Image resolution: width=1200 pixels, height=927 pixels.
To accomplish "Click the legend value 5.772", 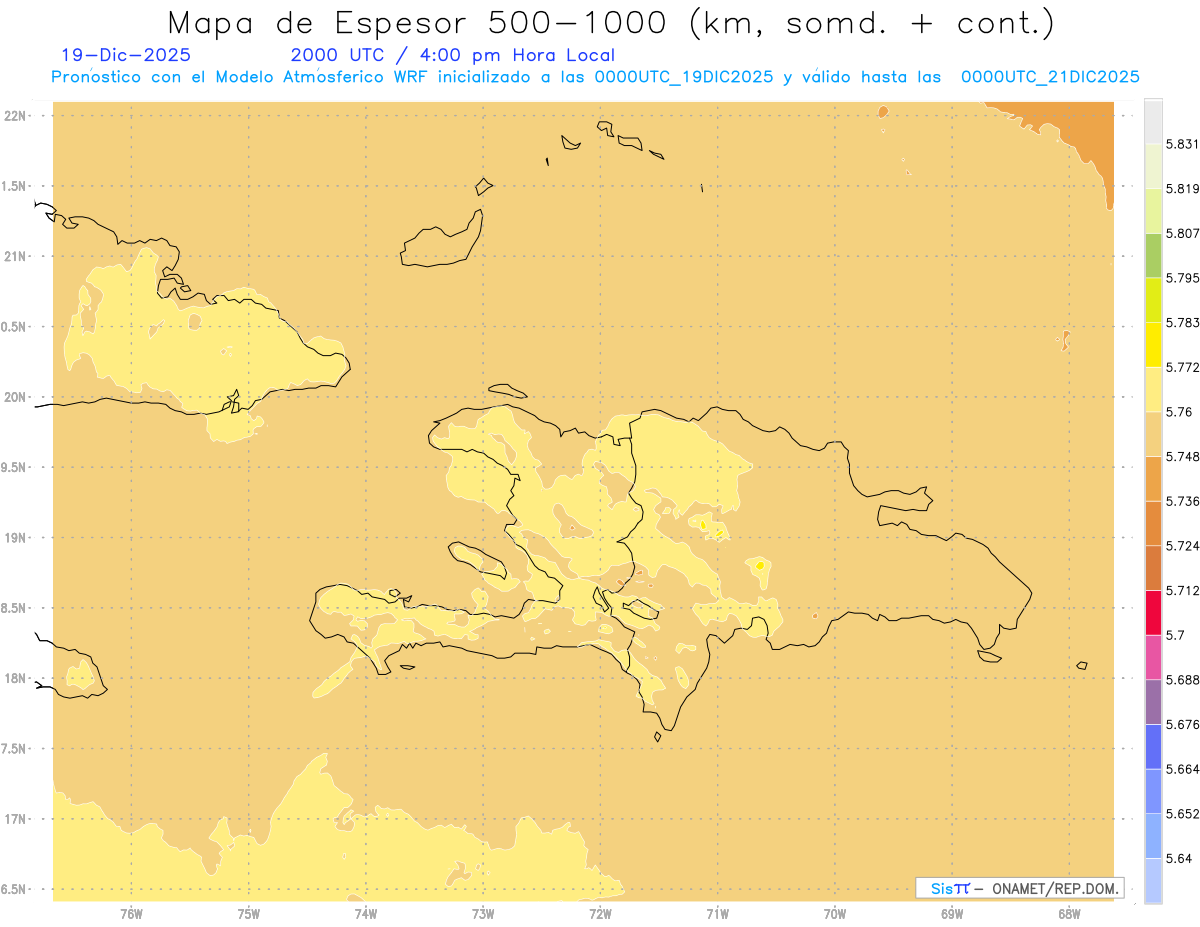I will 1183,367.
